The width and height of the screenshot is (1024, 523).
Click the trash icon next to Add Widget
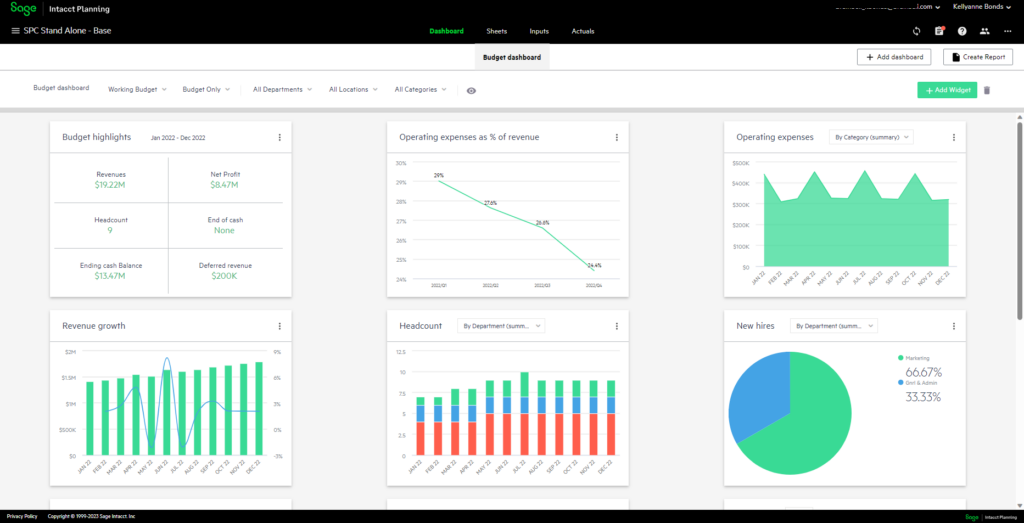click(988, 90)
